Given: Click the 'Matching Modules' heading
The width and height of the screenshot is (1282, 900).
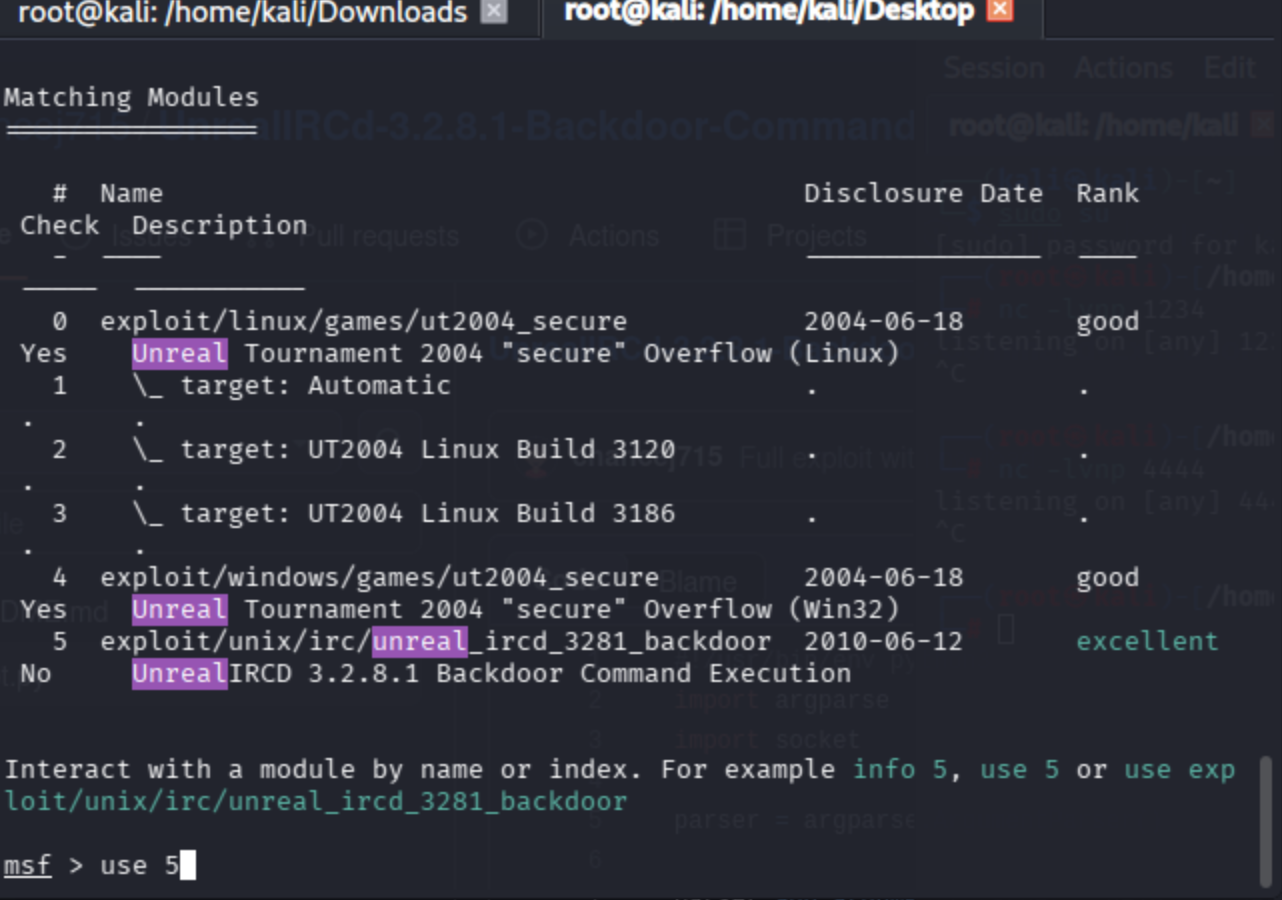Looking at the screenshot, I should (131, 98).
